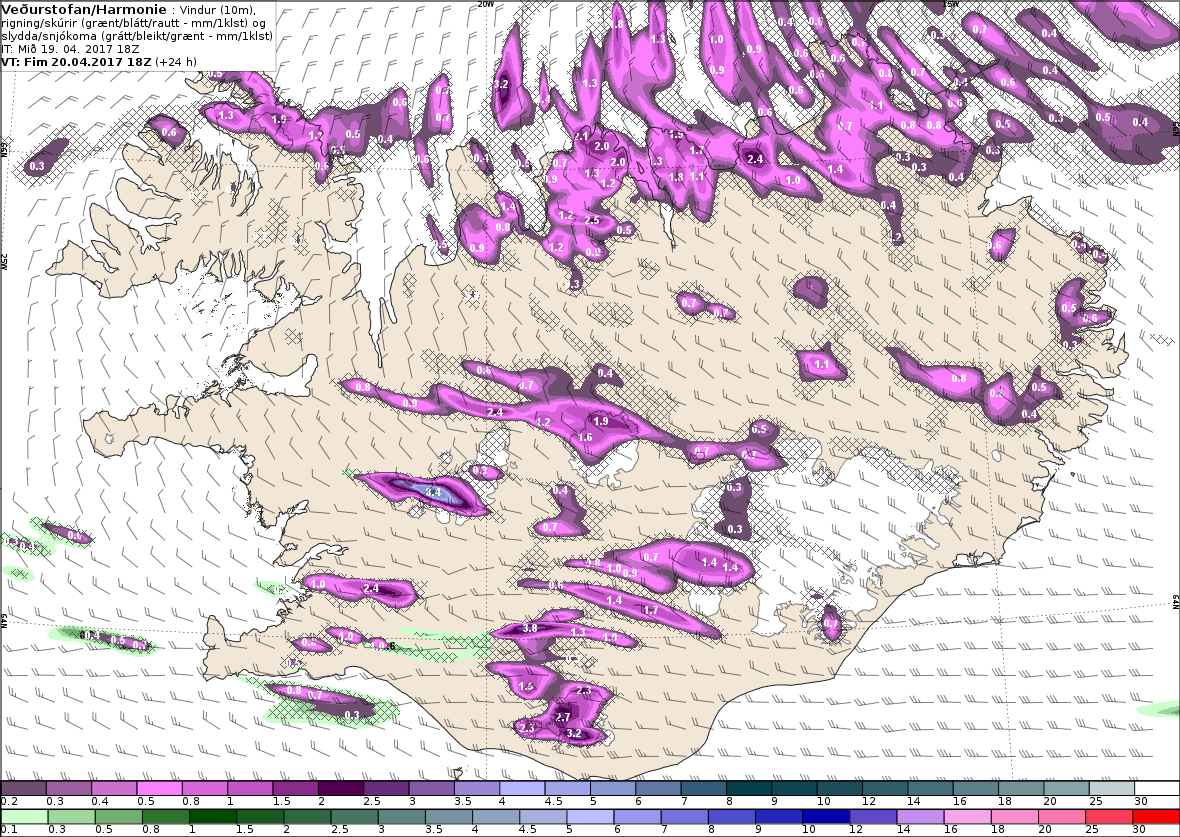Pick the dark mauve 0.2 swatch on purple scale
This screenshot has width=1180, height=837.
click(24, 788)
